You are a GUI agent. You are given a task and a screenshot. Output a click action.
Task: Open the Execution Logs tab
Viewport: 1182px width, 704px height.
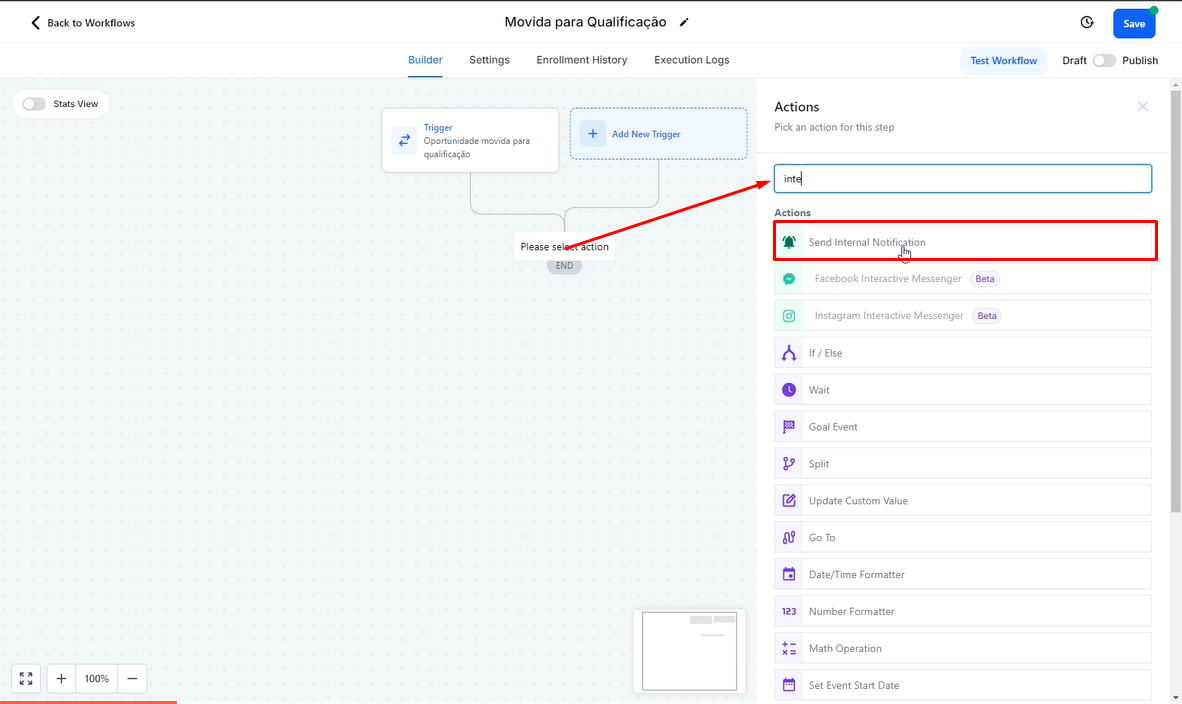click(692, 60)
